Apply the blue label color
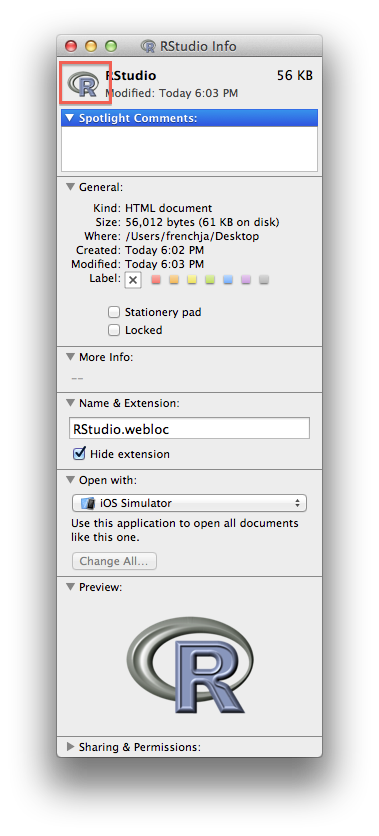 228,279
